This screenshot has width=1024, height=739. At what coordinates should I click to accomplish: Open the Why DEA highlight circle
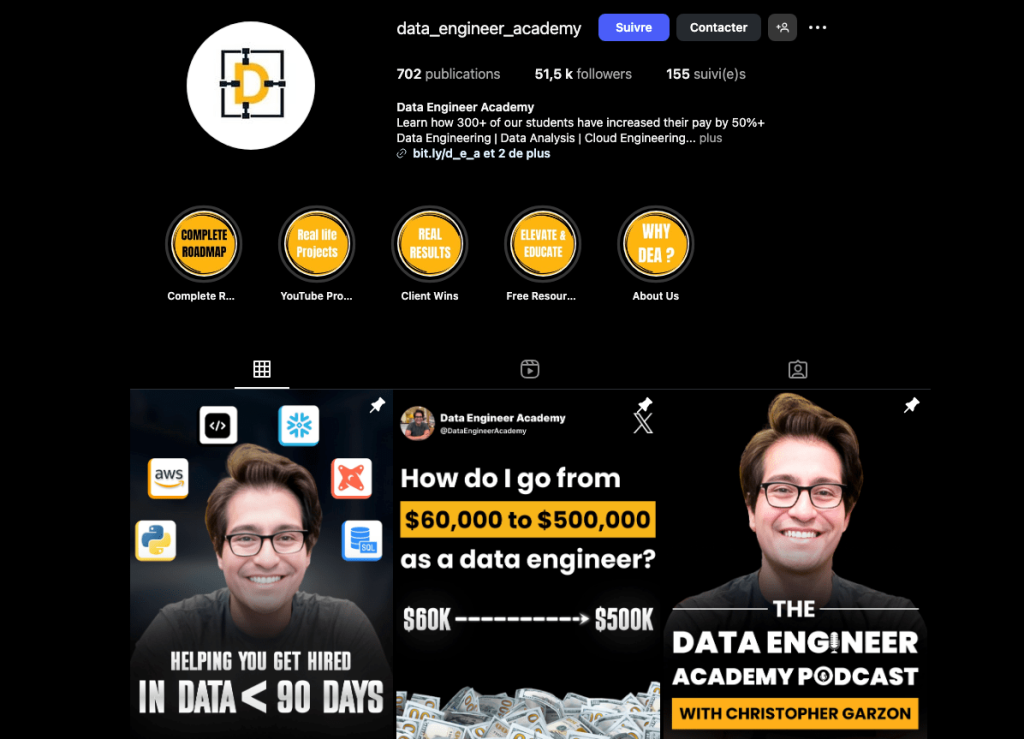[656, 244]
